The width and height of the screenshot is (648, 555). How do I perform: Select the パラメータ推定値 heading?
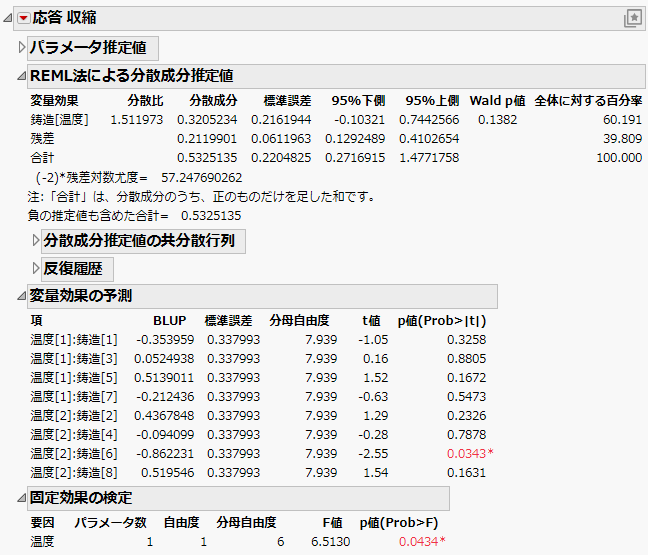[88, 48]
